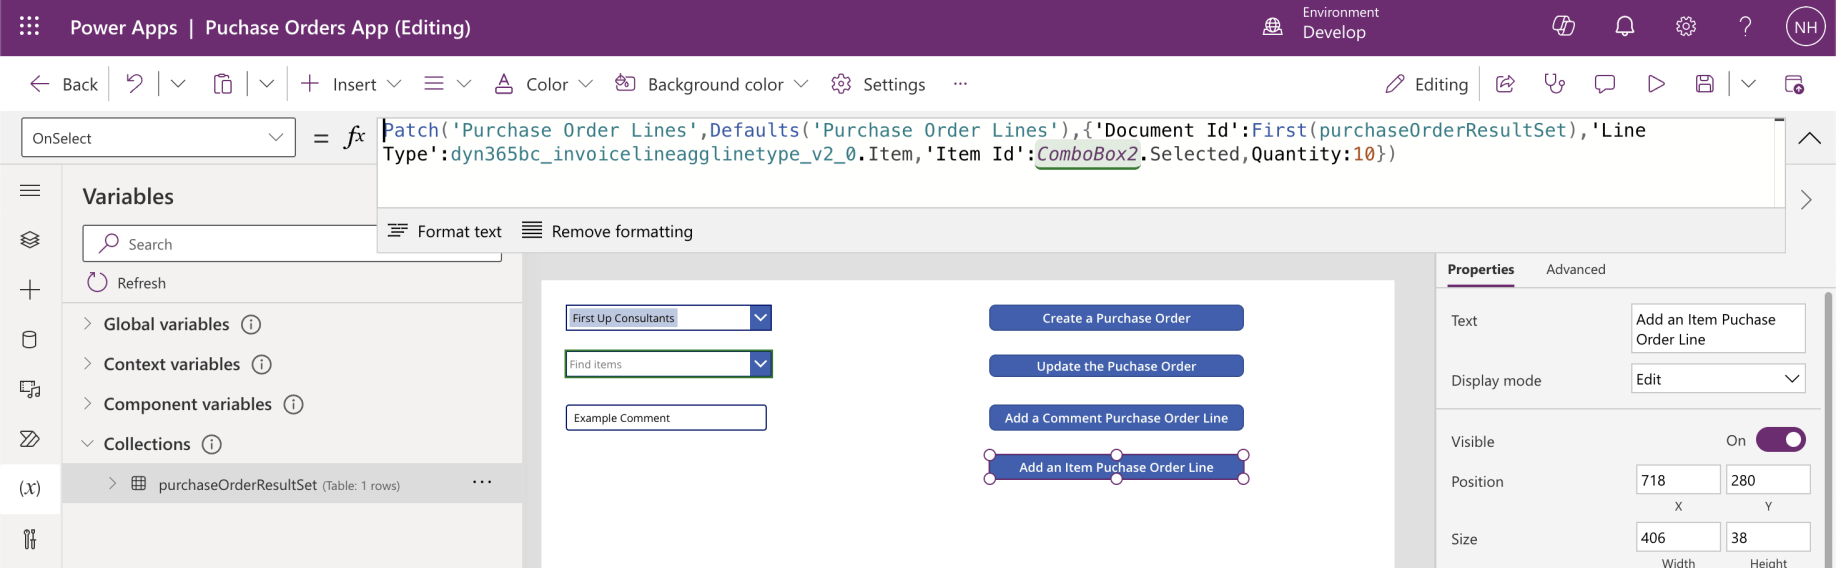This screenshot has width=1836, height=568.
Task: Click the Share icon
Action: 1505,84
